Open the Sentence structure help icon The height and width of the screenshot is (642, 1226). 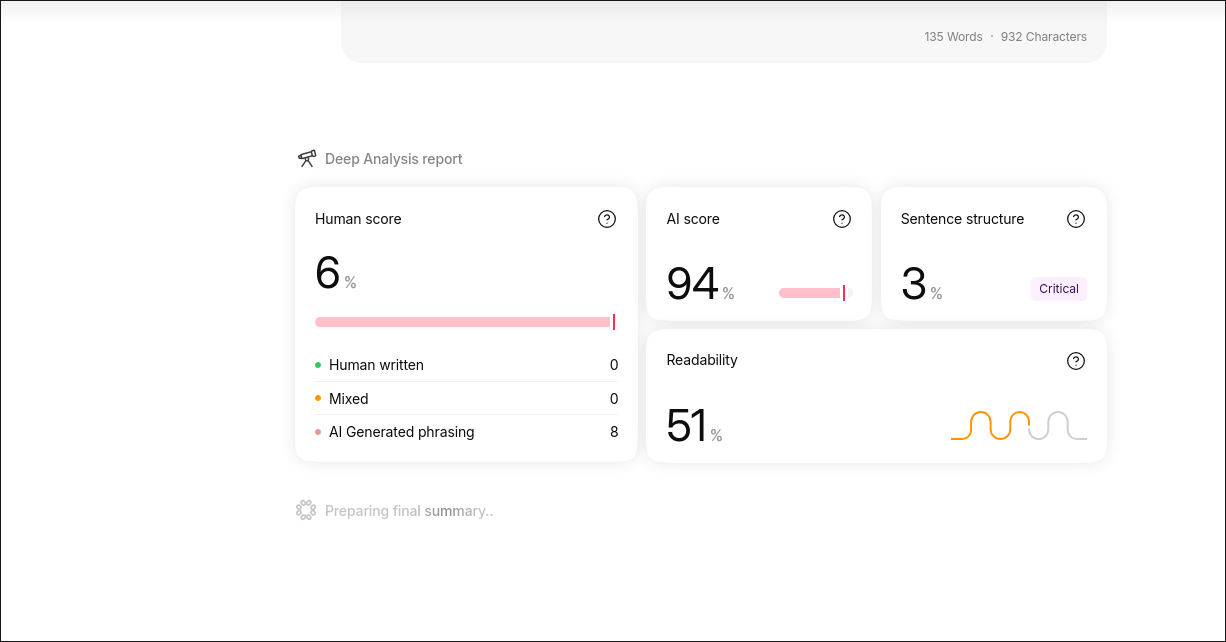coord(1076,219)
